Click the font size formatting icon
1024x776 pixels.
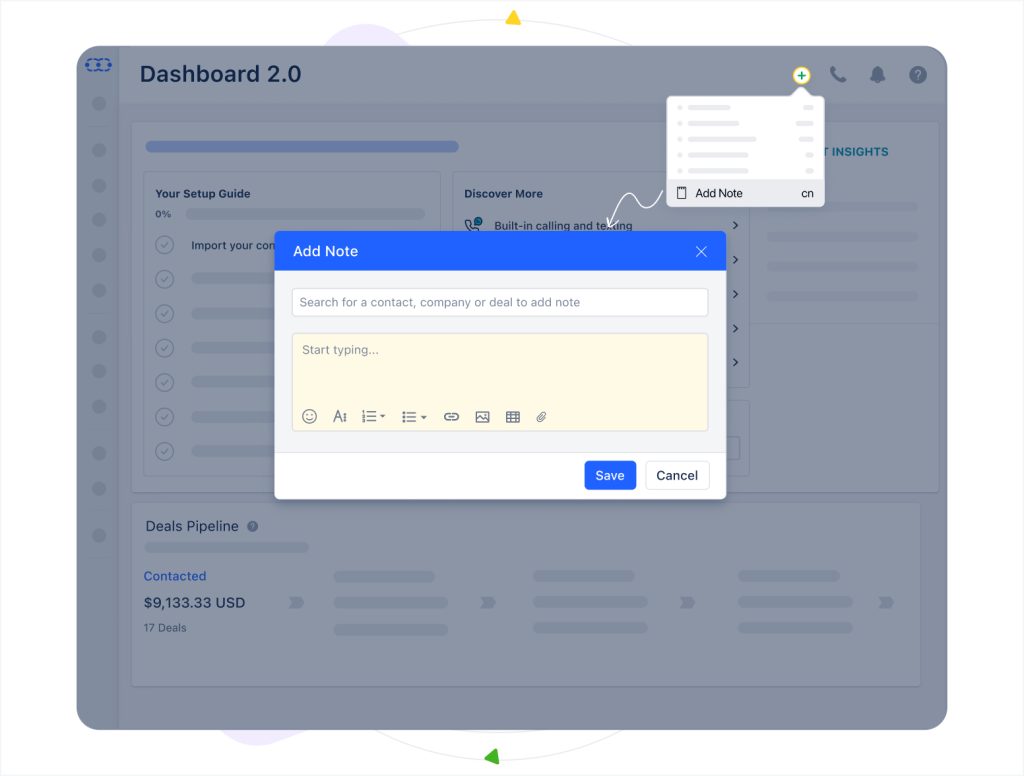coord(340,417)
